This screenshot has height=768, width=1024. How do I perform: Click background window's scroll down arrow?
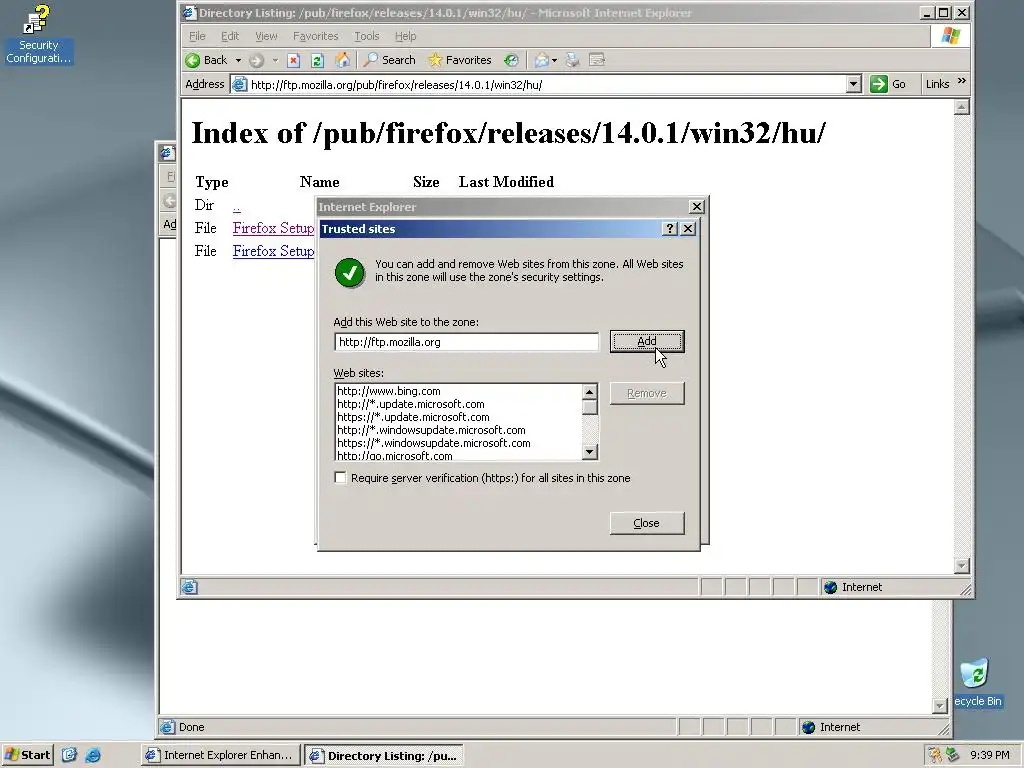[939, 705]
